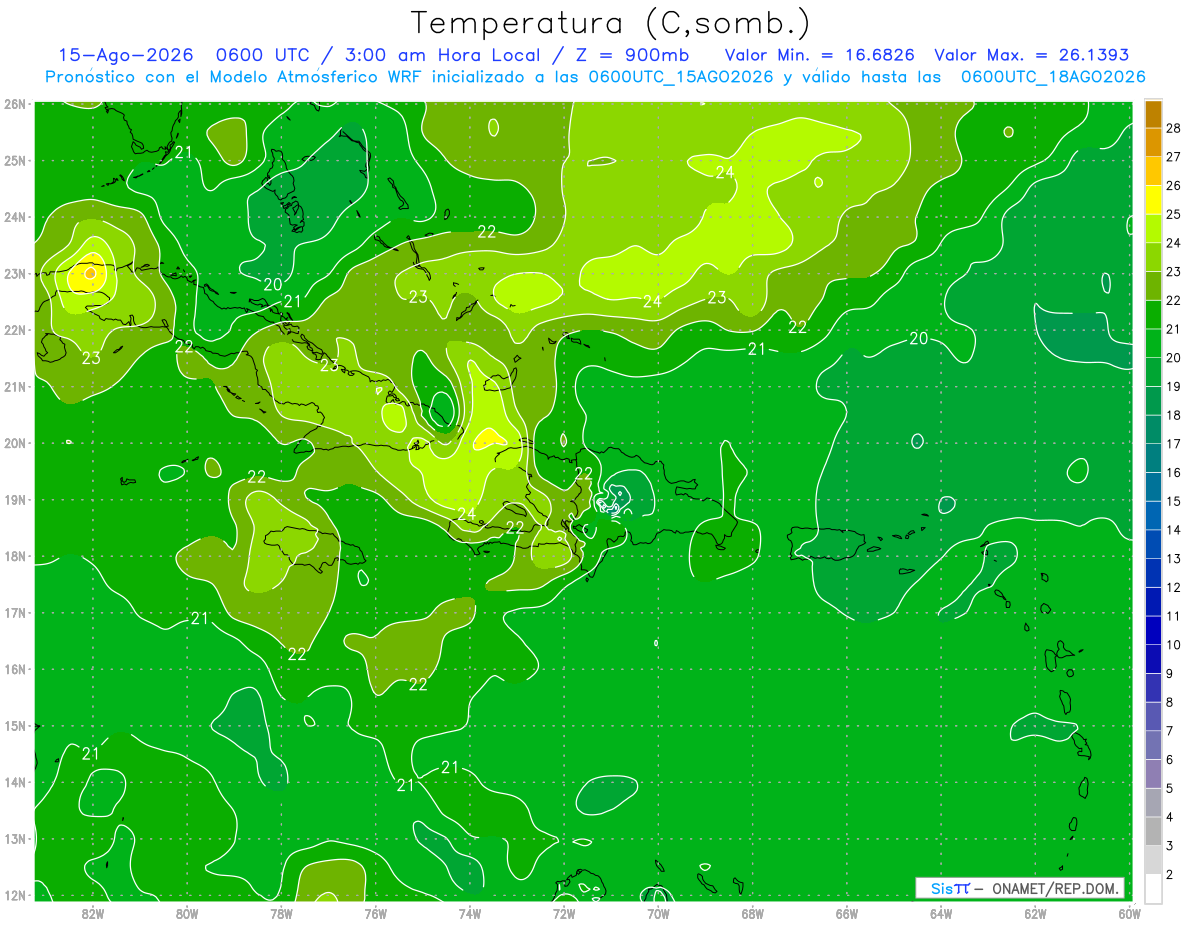This screenshot has height=927, width=1200.
Task: Click the 'ONAMET/REP.DOM.' credit label
Action: coord(1056,888)
